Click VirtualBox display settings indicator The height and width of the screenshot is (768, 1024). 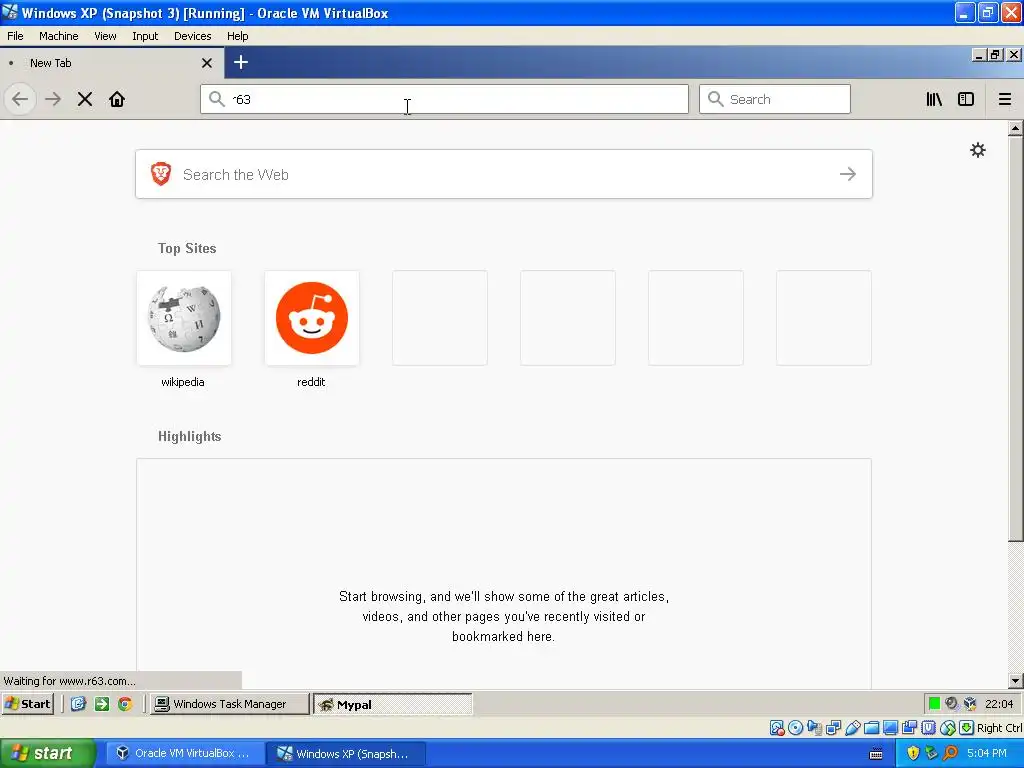tap(890, 728)
